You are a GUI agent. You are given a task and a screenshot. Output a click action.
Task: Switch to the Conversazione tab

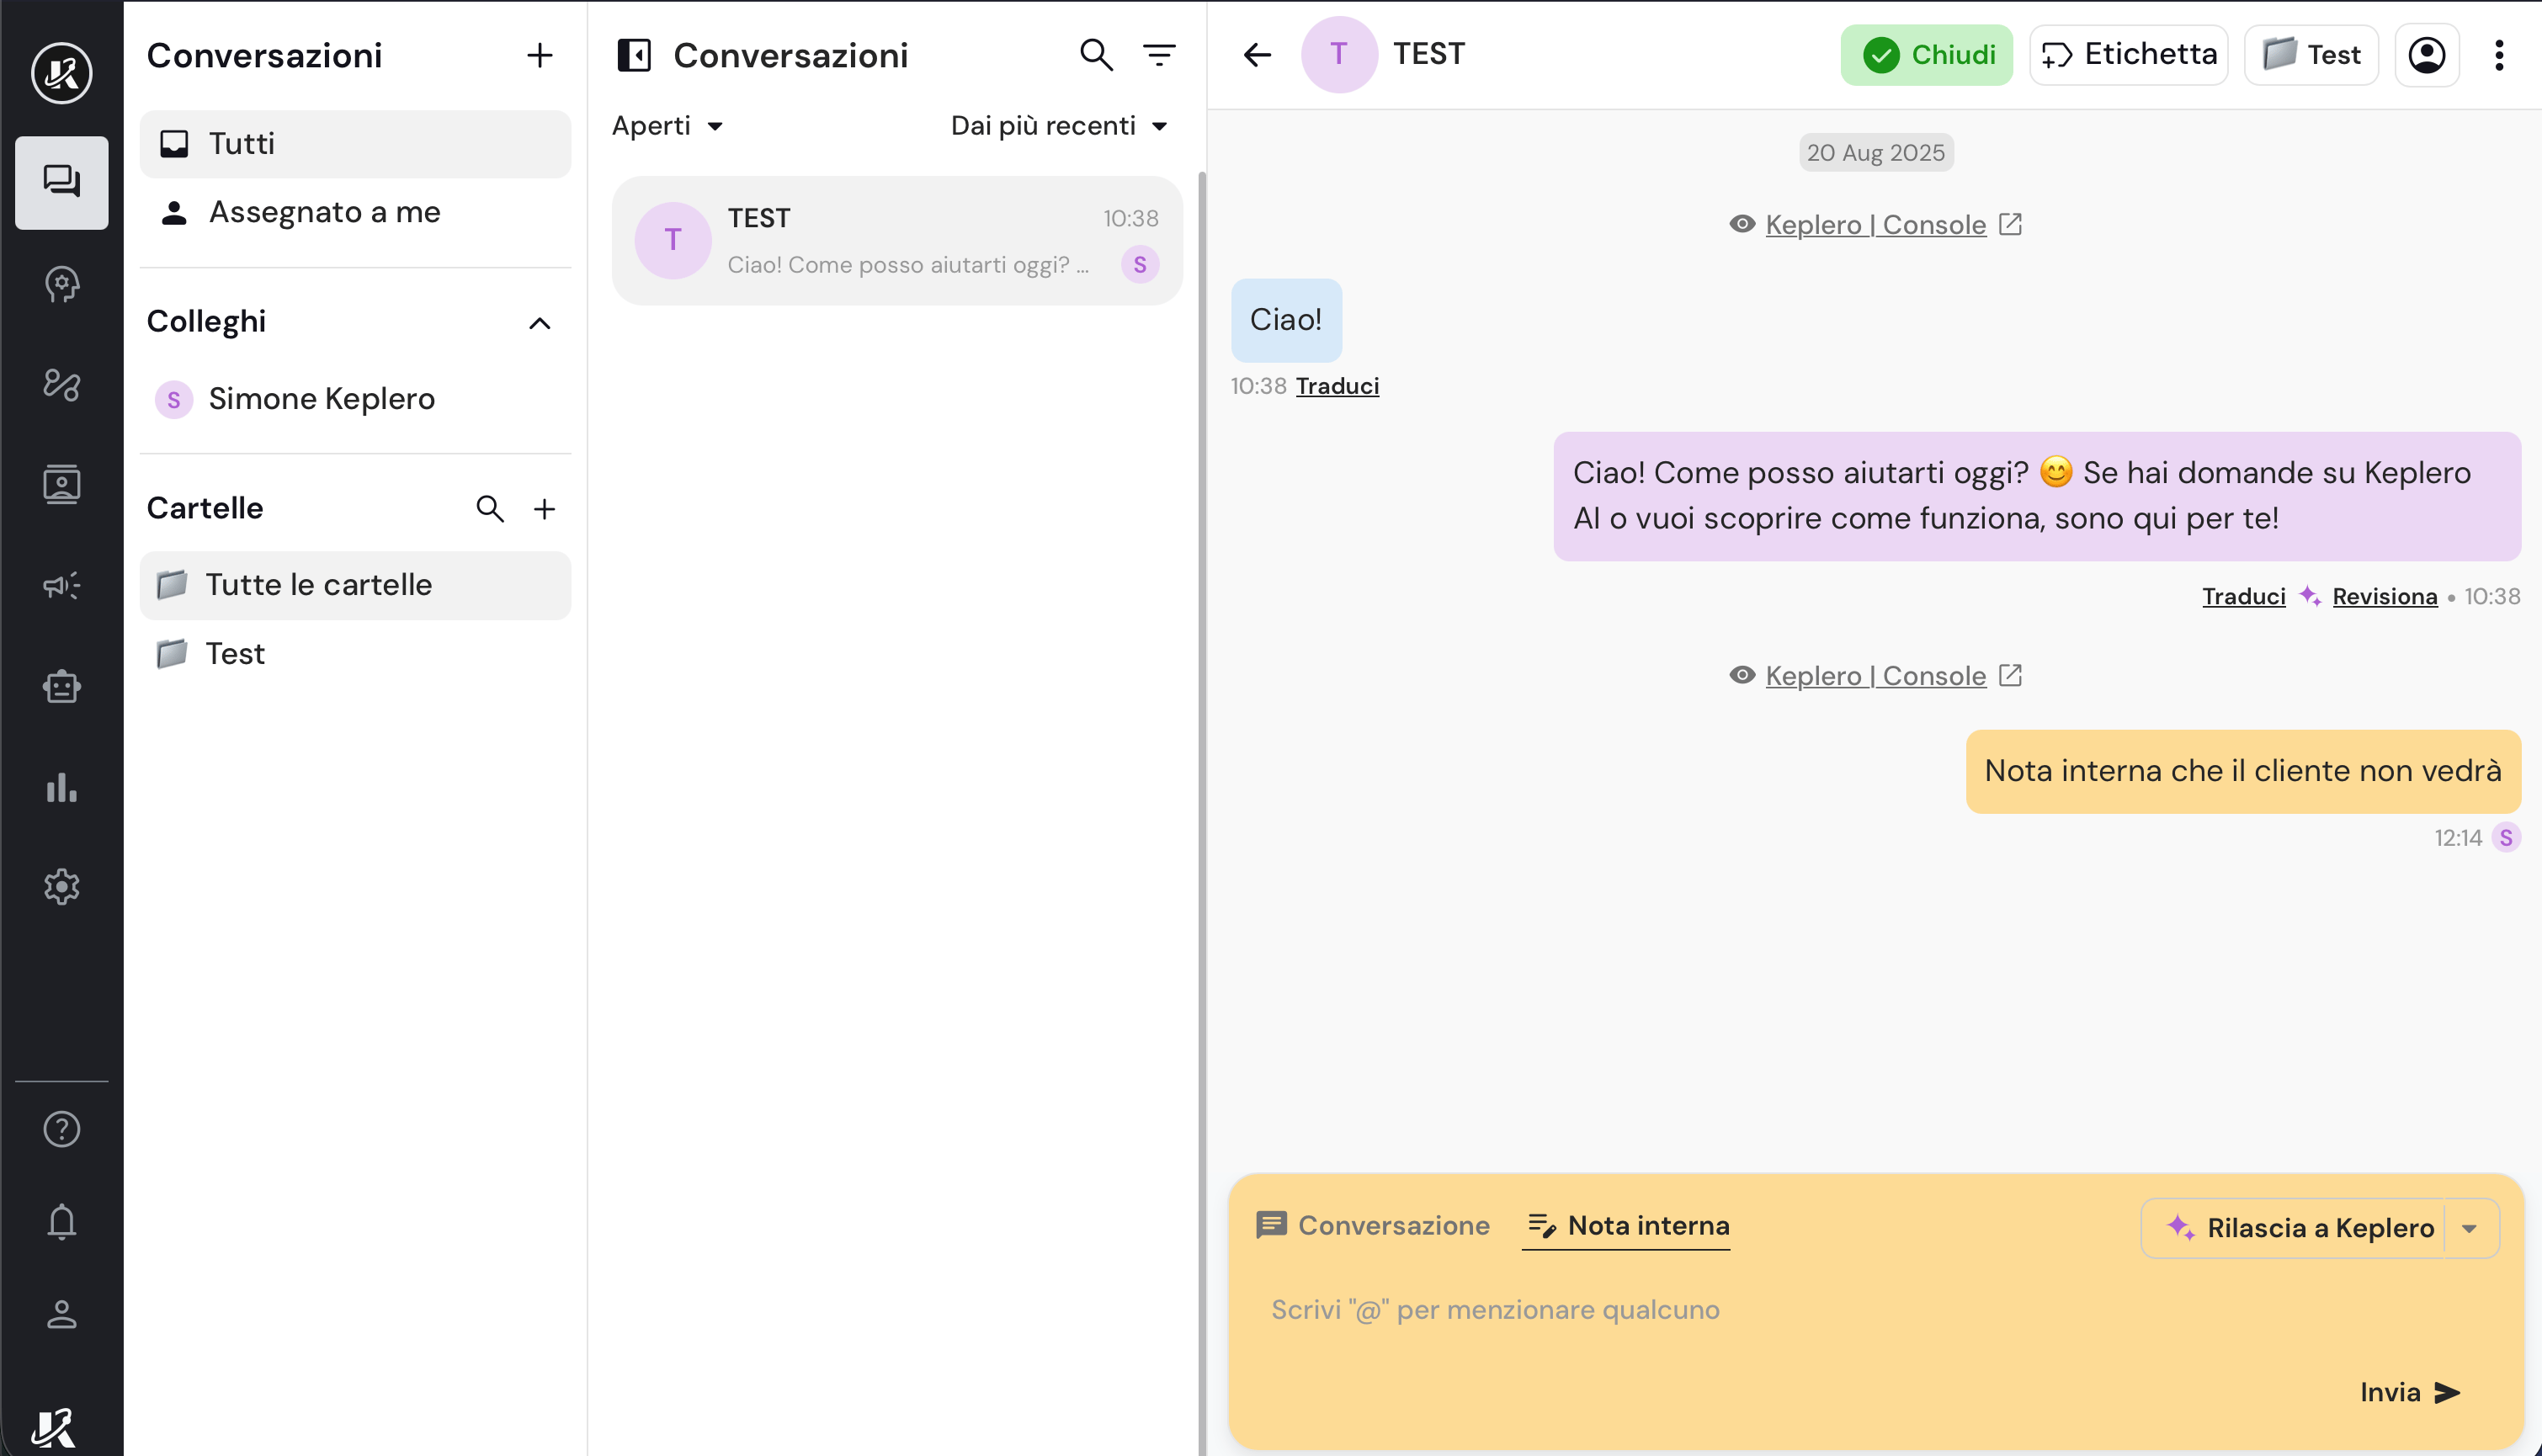(1372, 1226)
